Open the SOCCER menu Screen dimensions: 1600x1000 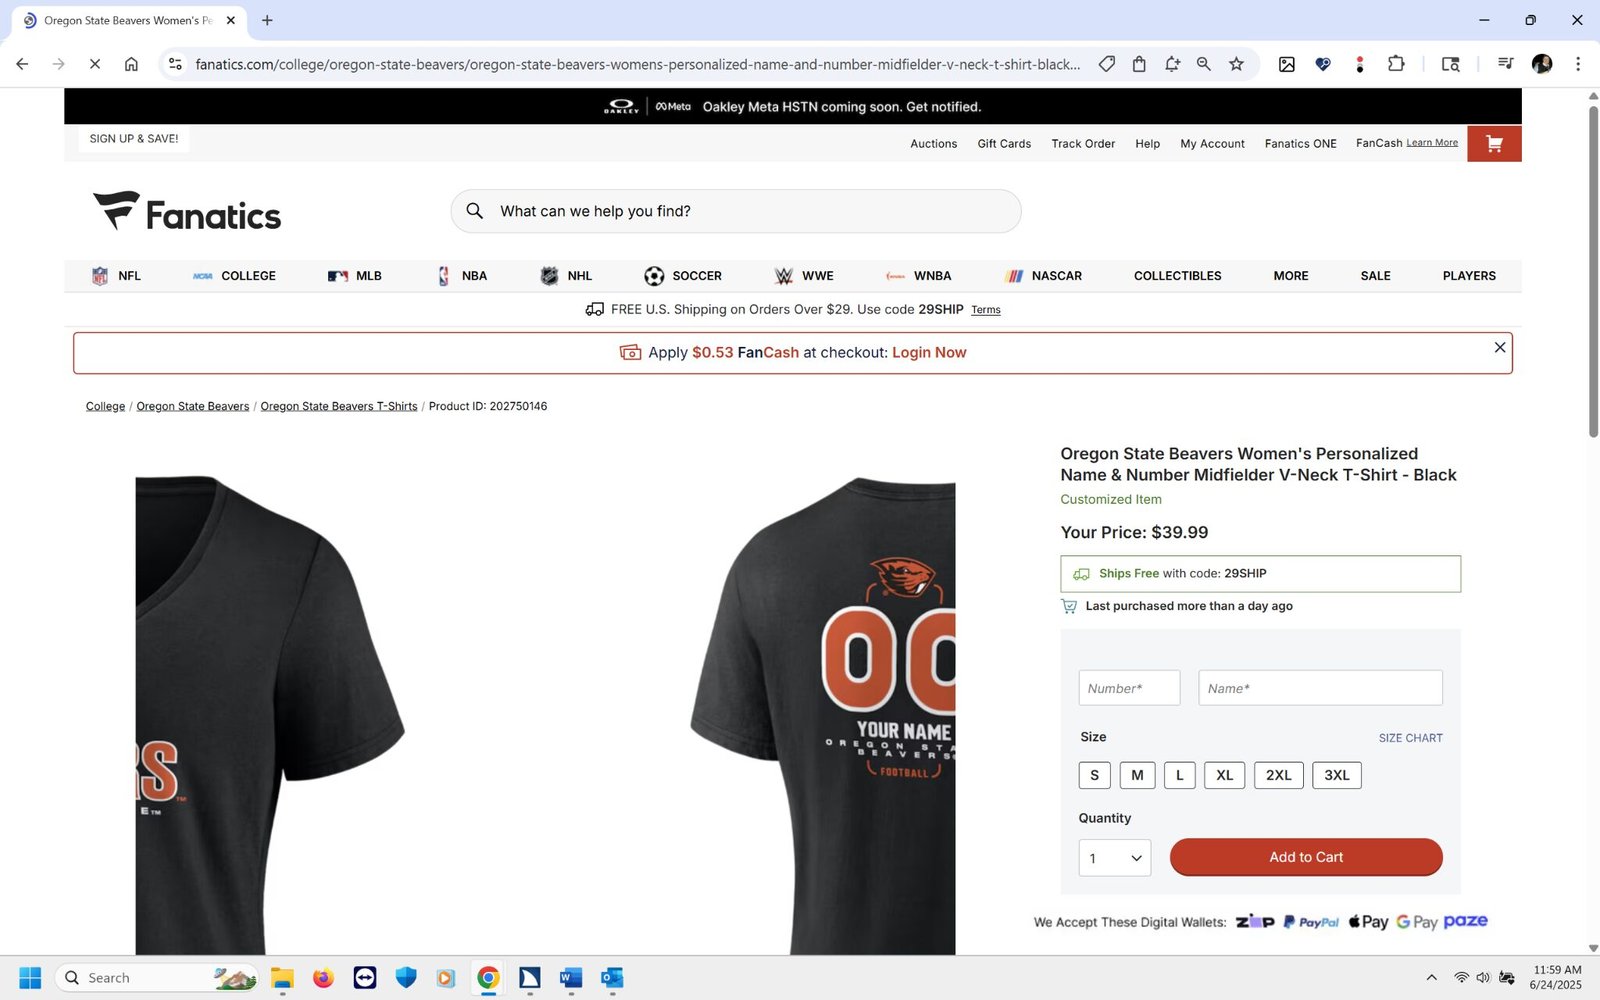tap(683, 276)
